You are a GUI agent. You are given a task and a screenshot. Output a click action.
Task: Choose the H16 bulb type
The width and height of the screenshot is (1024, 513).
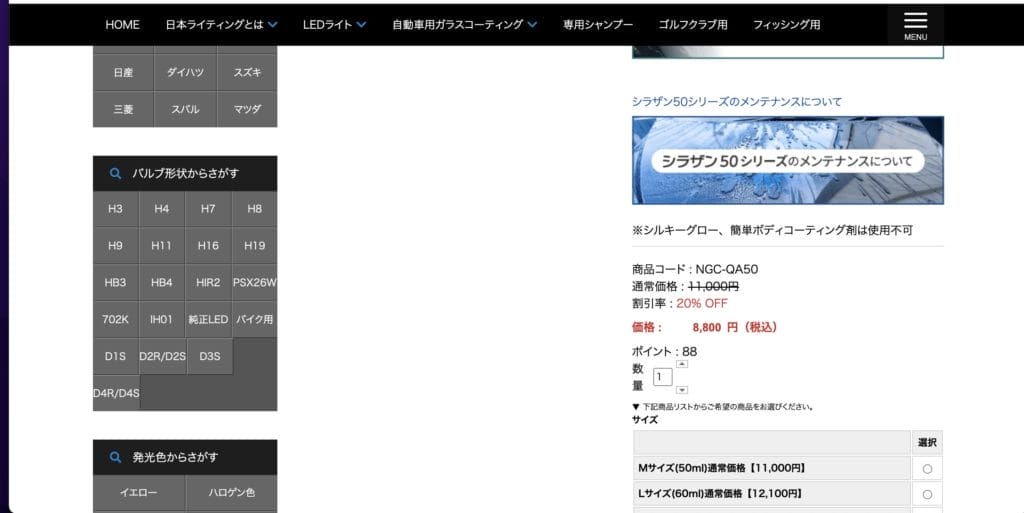tap(208, 245)
